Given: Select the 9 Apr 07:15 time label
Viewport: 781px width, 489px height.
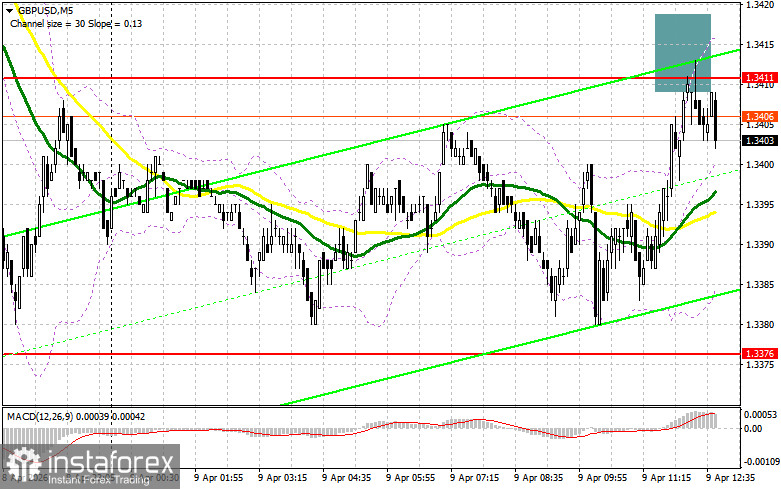Looking at the screenshot, I should [x=474, y=477].
